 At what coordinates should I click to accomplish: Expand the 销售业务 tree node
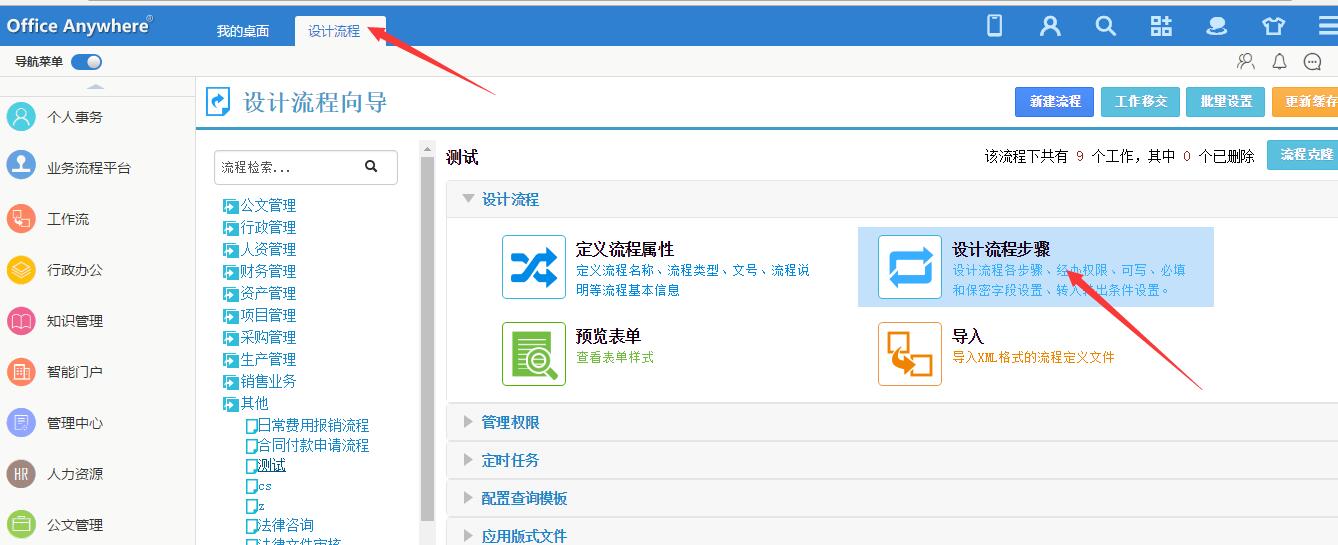[231, 382]
